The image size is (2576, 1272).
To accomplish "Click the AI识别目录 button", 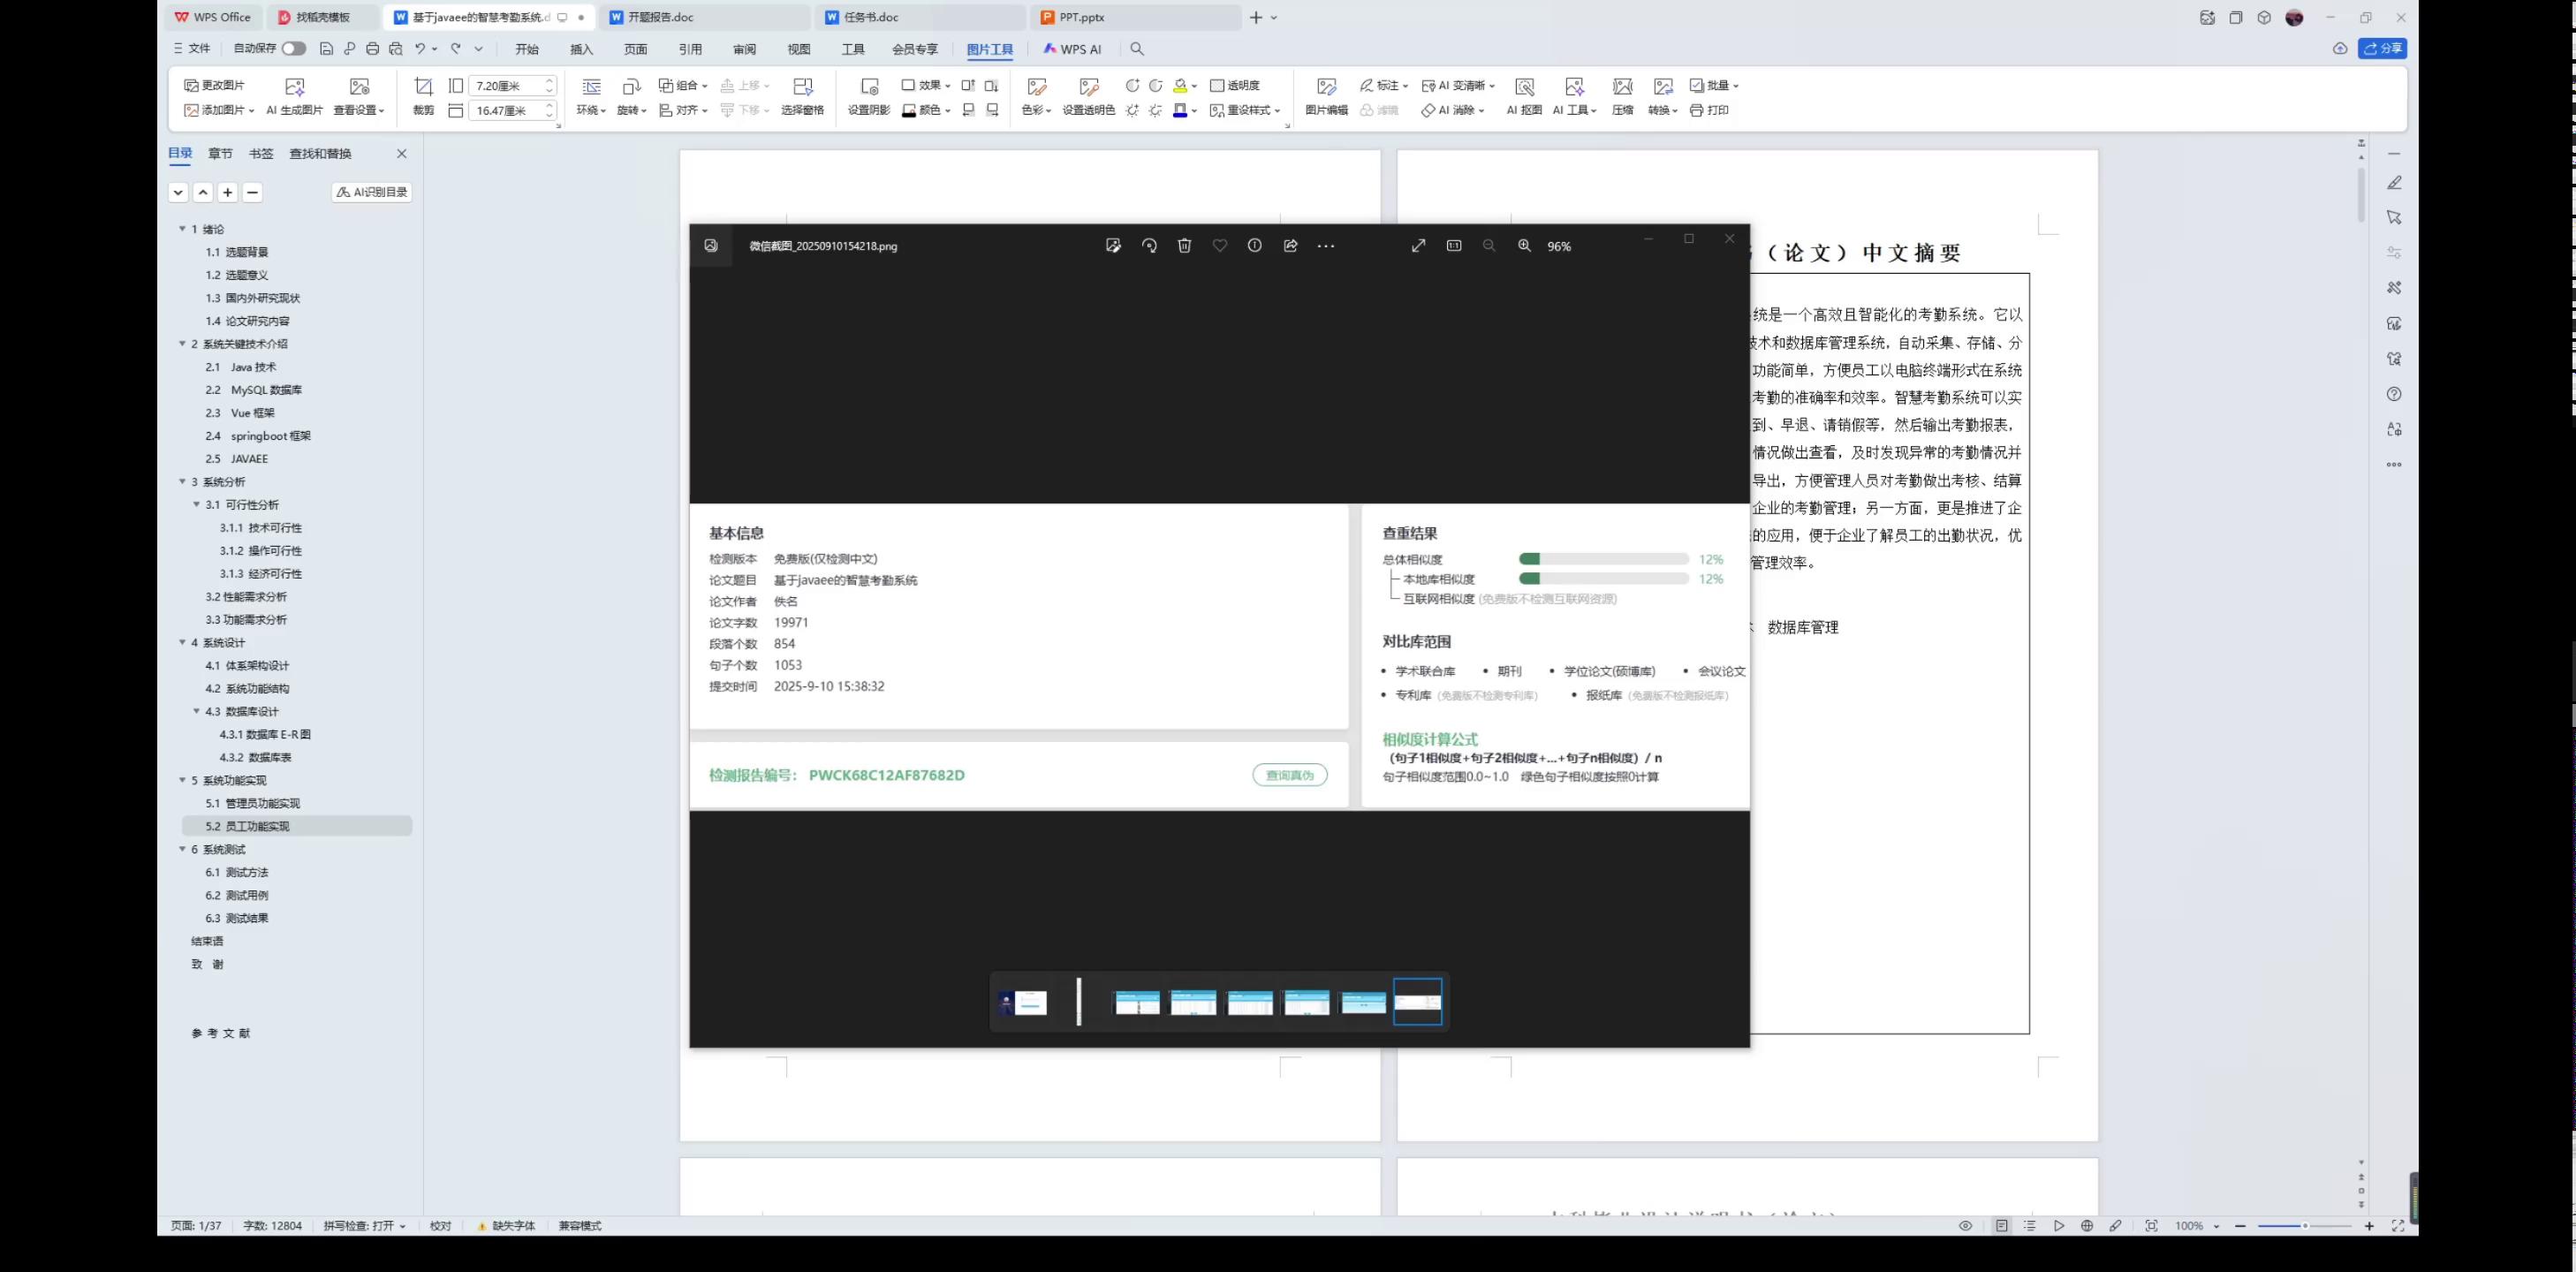I will pyautogui.click(x=371, y=191).
